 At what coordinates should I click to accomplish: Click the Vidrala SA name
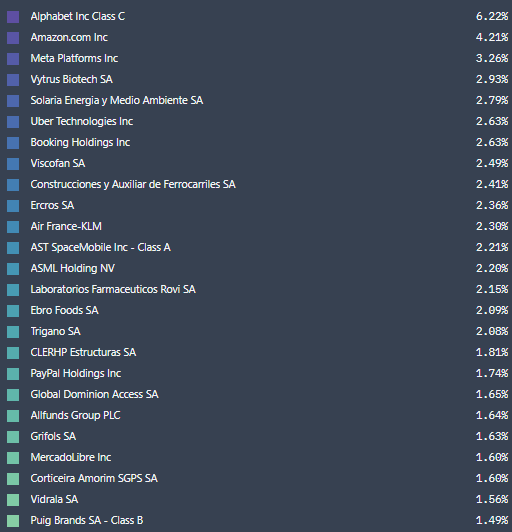(x=54, y=499)
